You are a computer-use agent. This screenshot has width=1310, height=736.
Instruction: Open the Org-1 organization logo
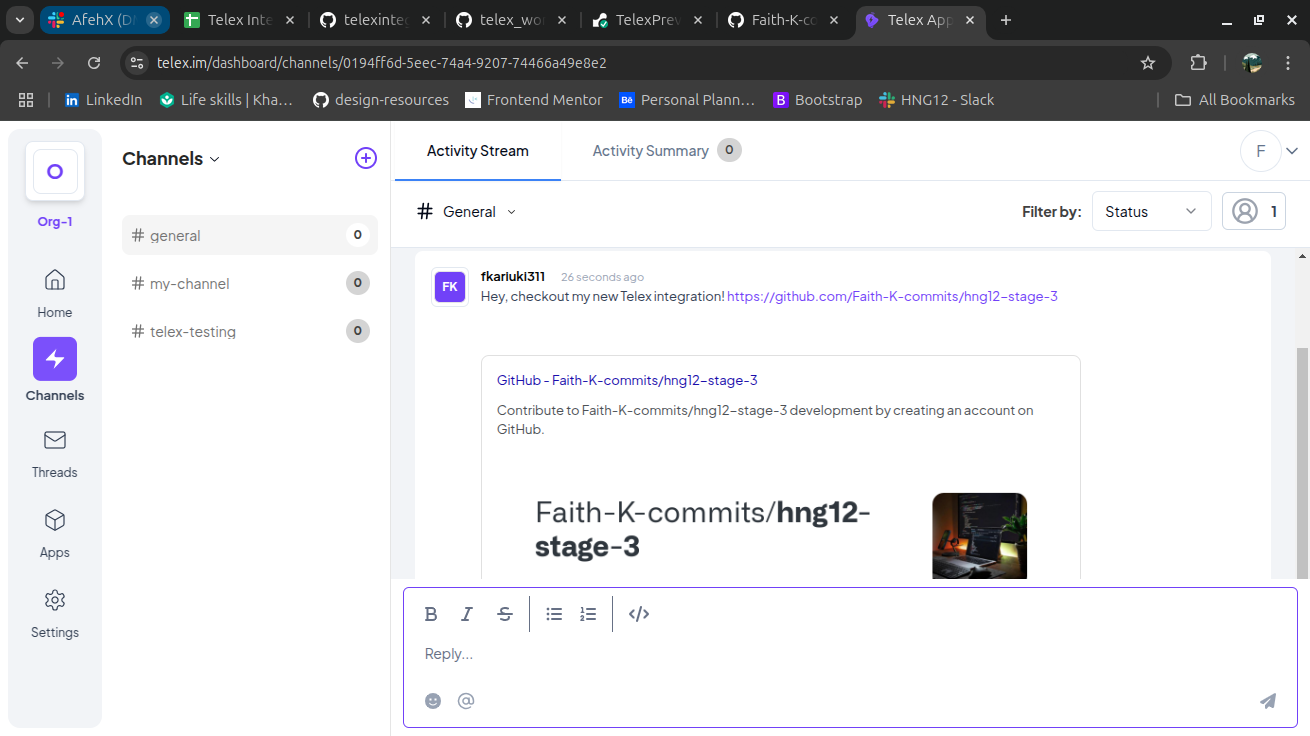(55, 171)
